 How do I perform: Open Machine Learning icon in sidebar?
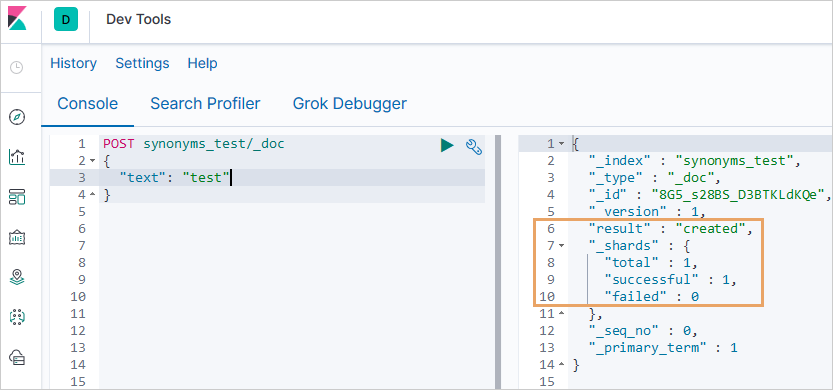click(18, 317)
